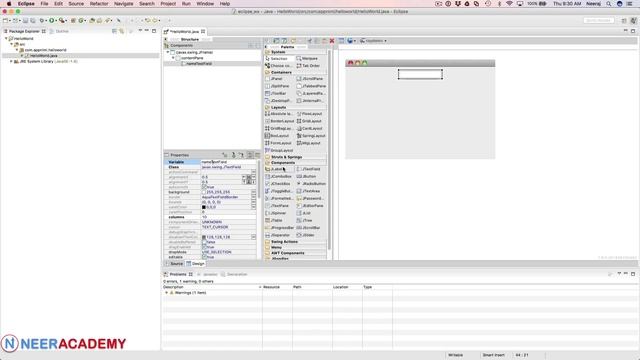This screenshot has width=640, height=360.
Task: Activate the Marquee tool
Action: (311, 59)
